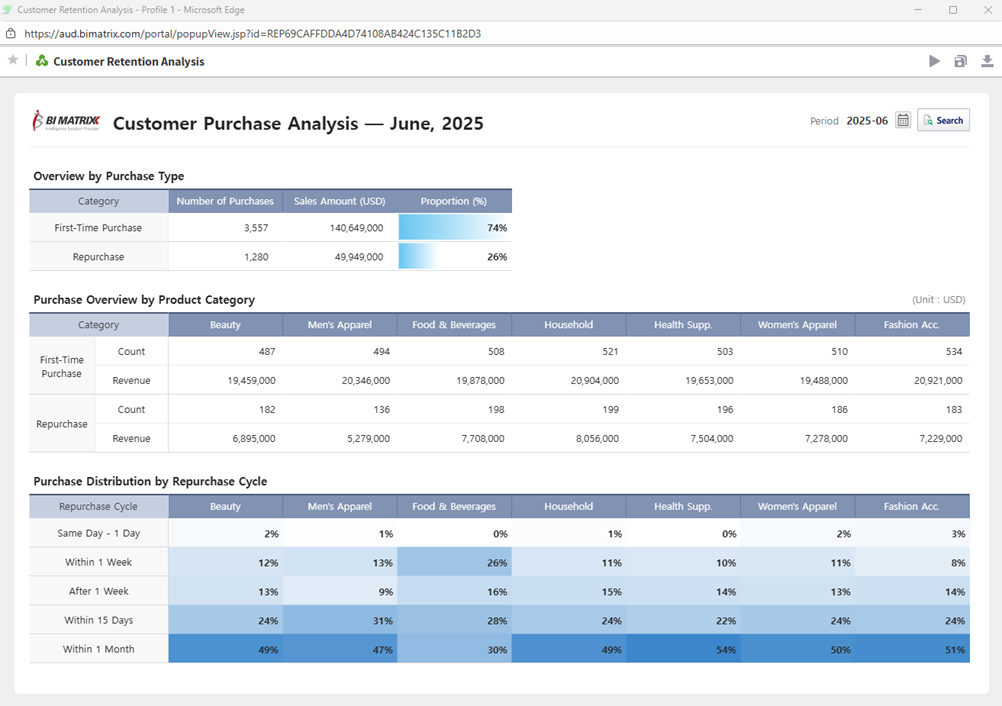This screenshot has width=1002, height=706.
Task: Click the site lock icon in address bar
Action: tap(11, 33)
